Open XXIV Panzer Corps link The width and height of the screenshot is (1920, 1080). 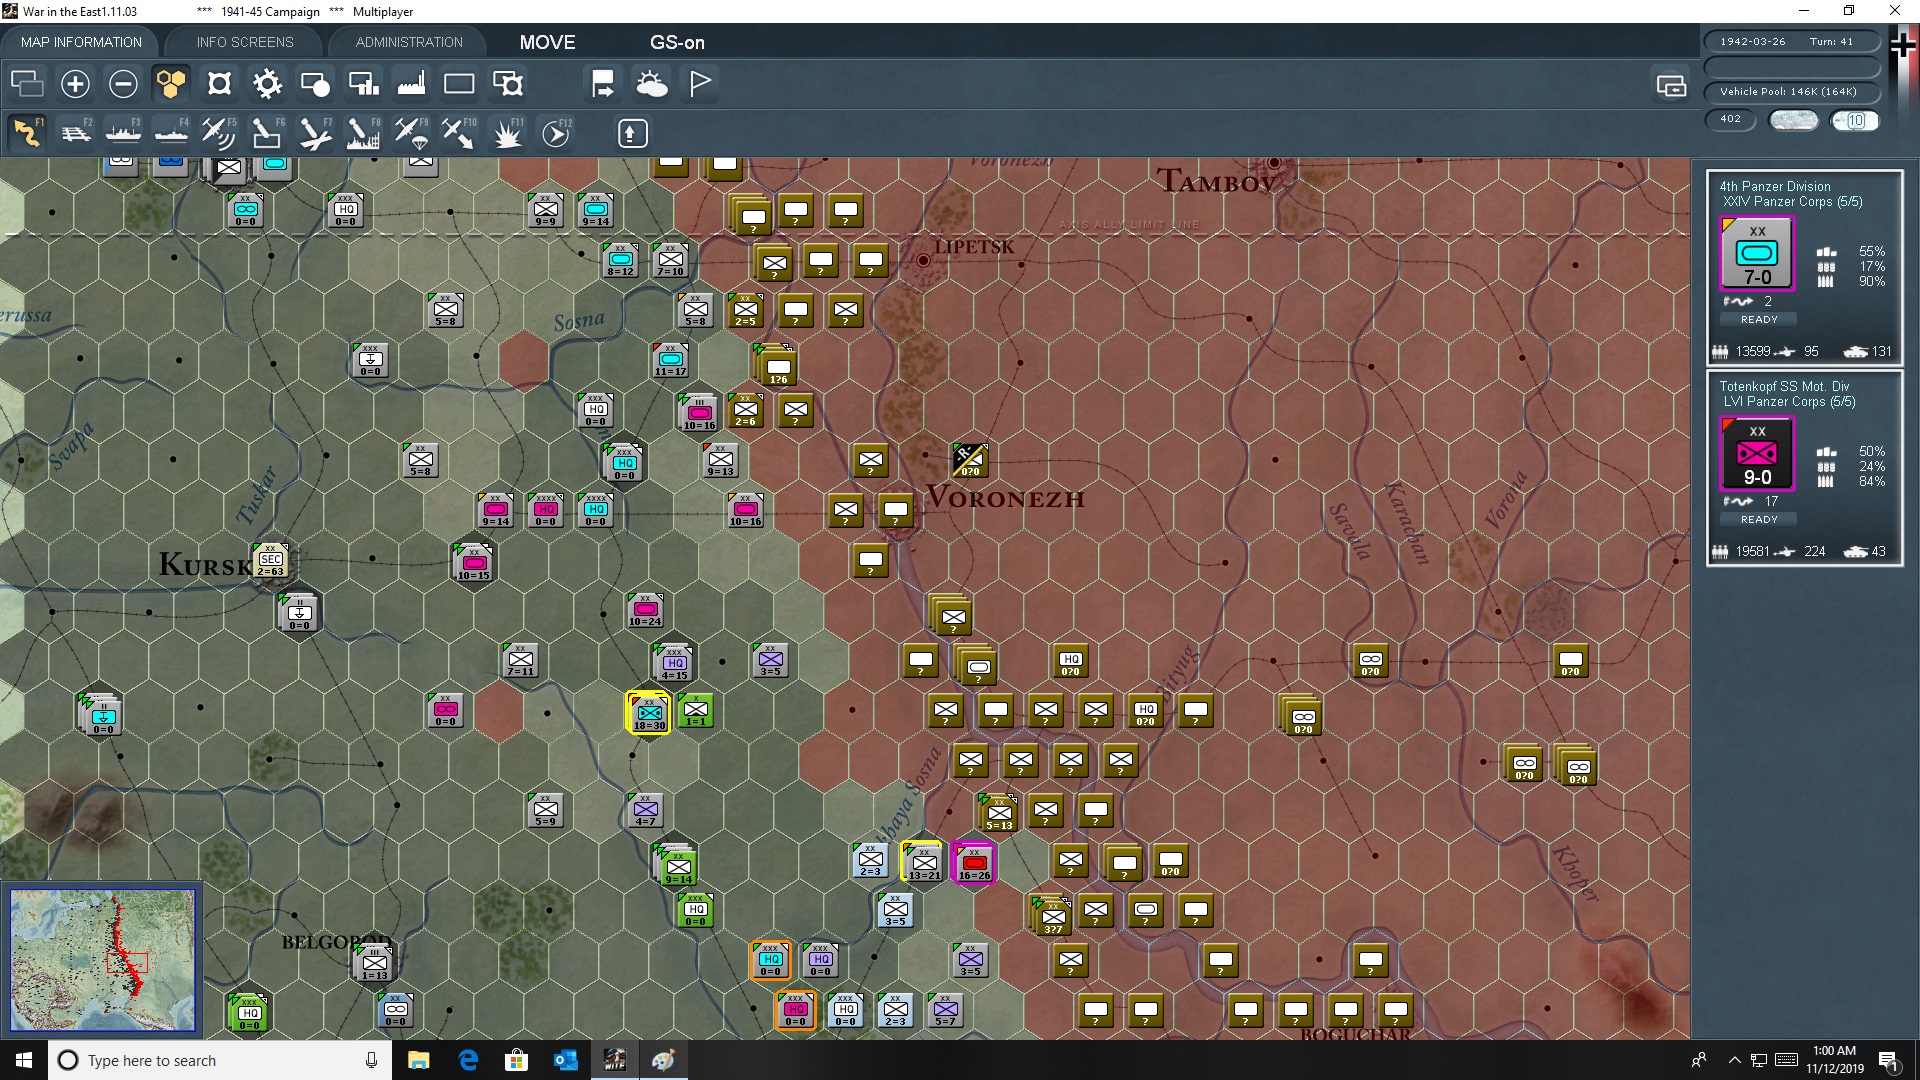pos(1793,201)
